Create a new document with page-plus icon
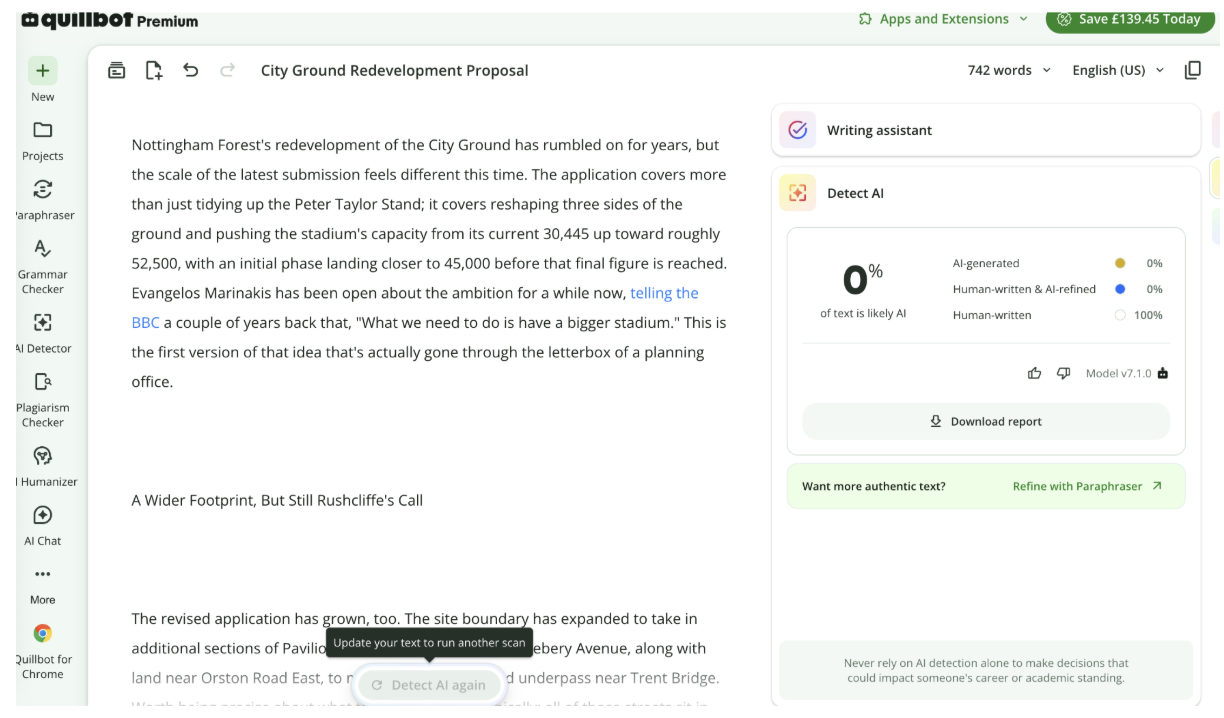 coord(153,70)
